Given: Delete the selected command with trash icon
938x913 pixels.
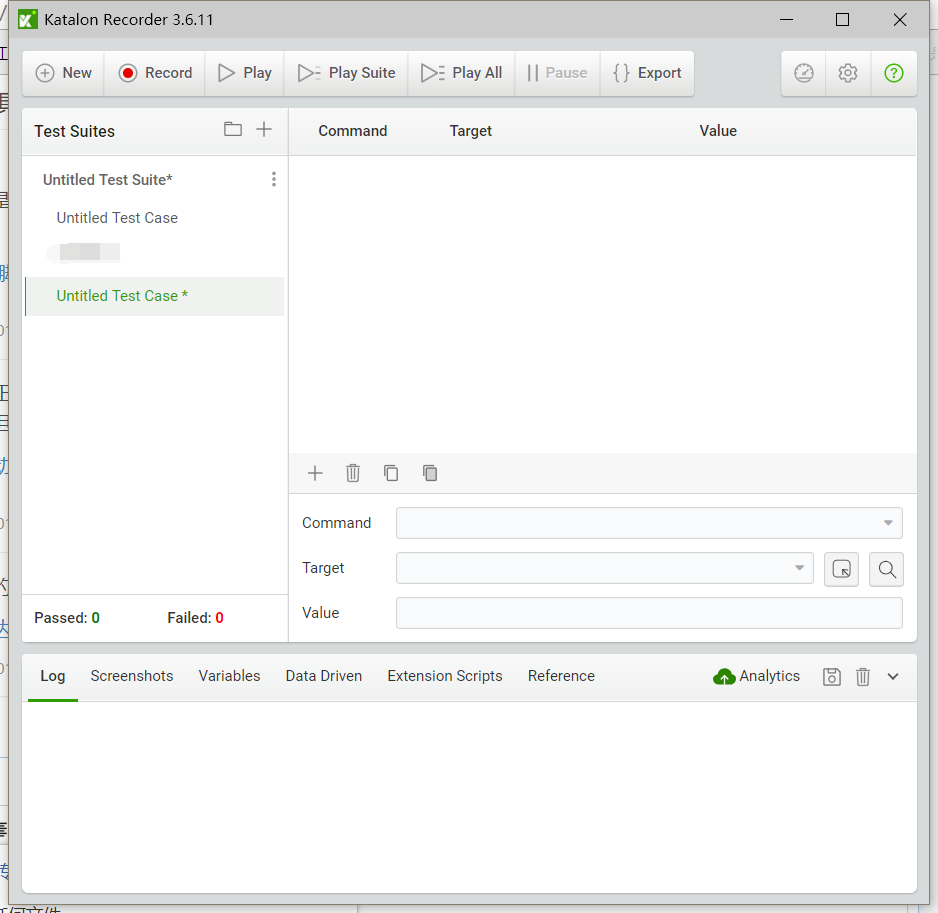Looking at the screenshot, I should pos(353,473).
